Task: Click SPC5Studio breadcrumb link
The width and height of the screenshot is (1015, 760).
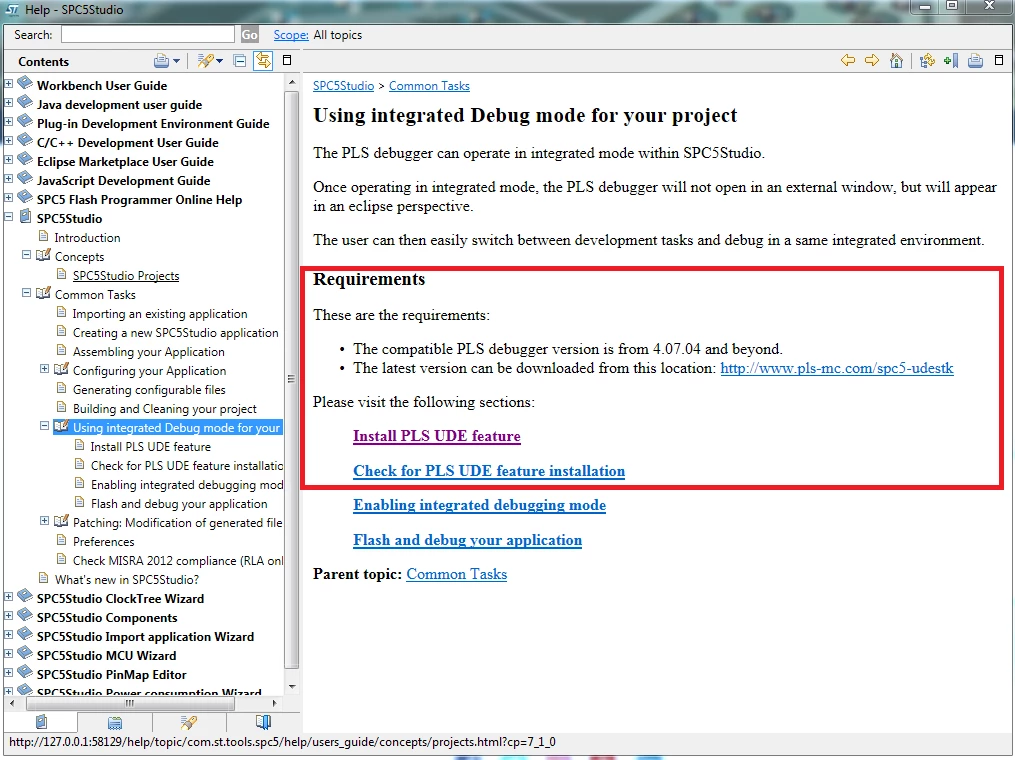Action: coord(344,85)
